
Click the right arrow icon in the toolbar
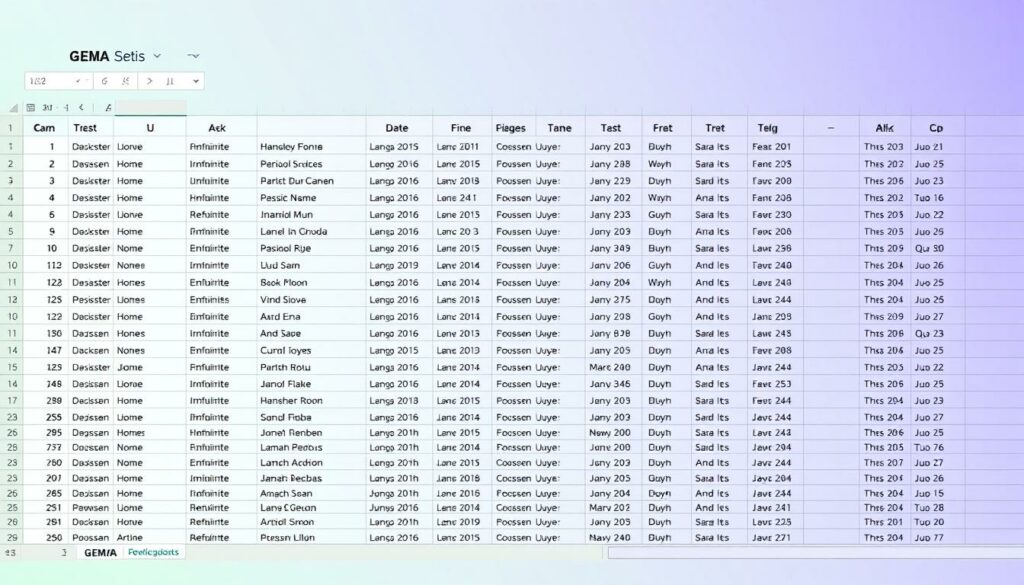pos(150,81)
